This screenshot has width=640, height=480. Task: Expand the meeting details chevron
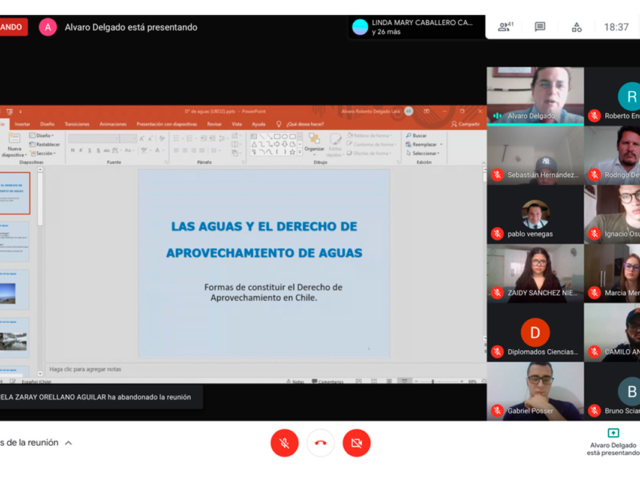[69, 443]
